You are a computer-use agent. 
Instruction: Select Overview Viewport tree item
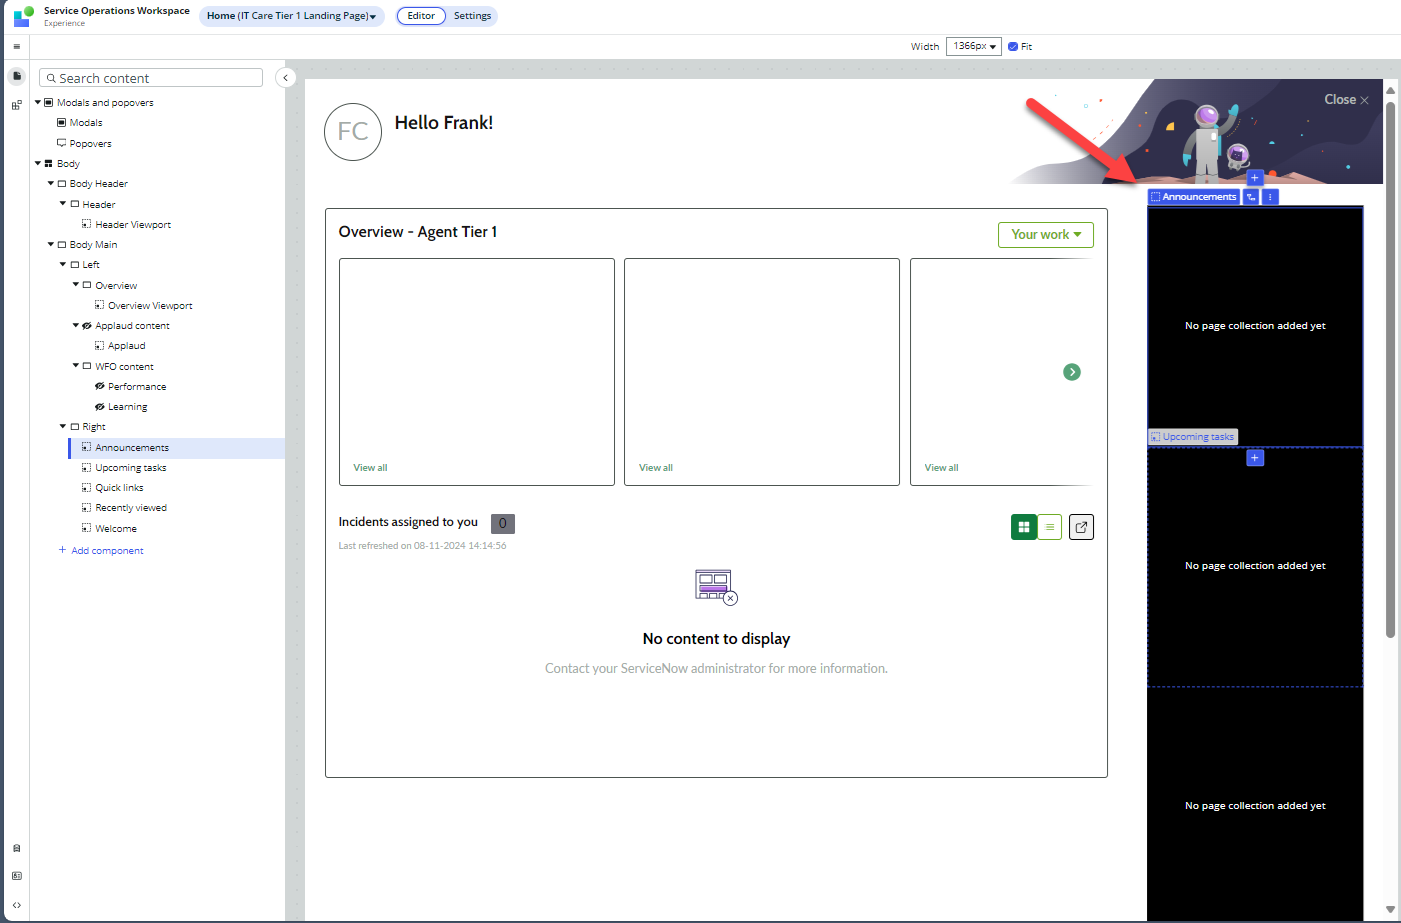[150, 306]
